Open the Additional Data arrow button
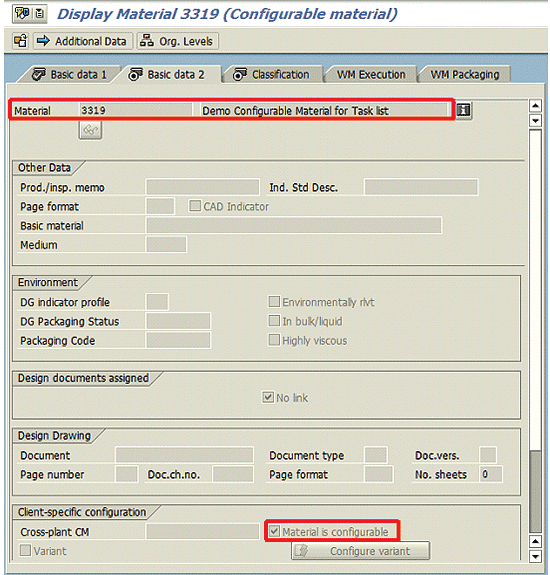Viewport: 550px width, 575px height. tap(82, 41)
